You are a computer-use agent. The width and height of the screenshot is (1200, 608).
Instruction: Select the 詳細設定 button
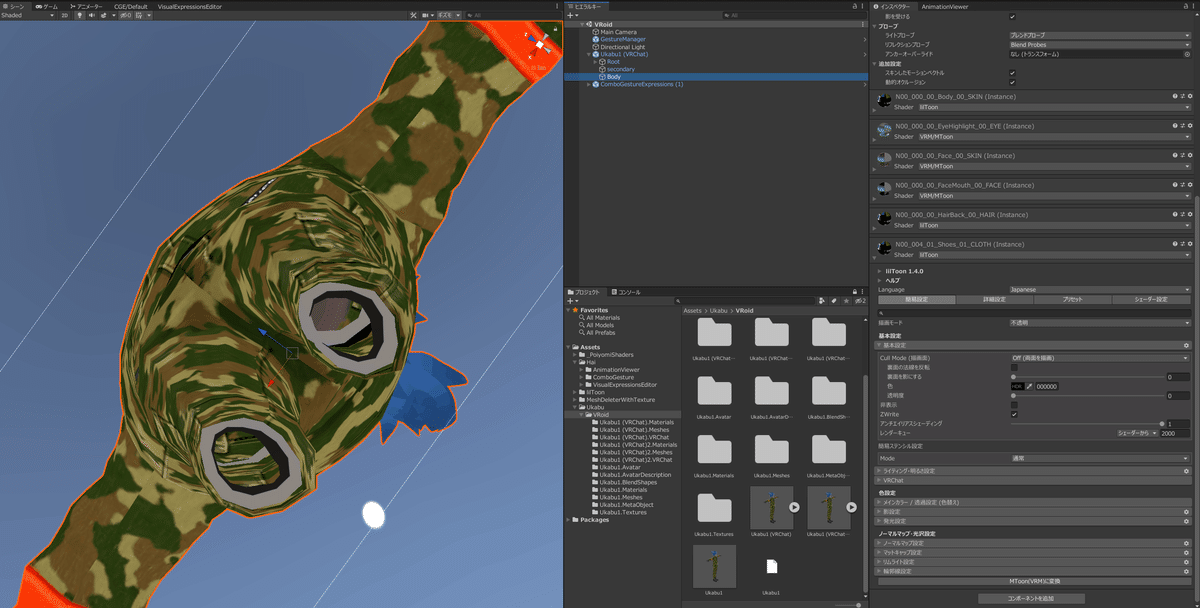[x=995, y=300]
